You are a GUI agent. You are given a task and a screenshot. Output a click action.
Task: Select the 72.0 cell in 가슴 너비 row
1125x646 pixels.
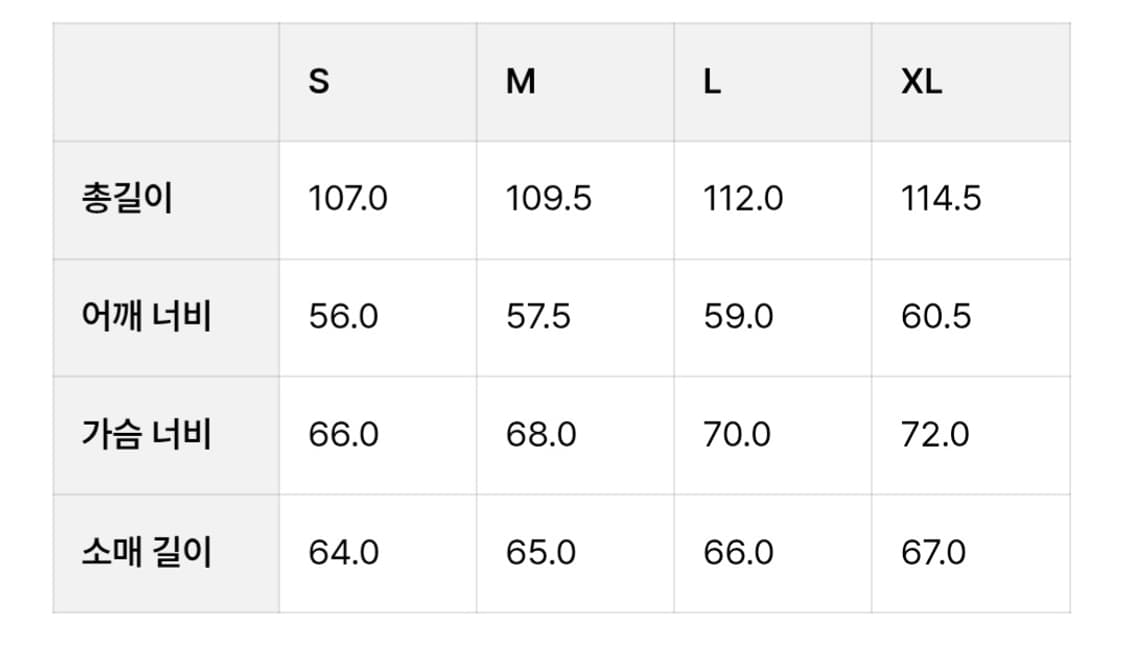tap(935, 435)
